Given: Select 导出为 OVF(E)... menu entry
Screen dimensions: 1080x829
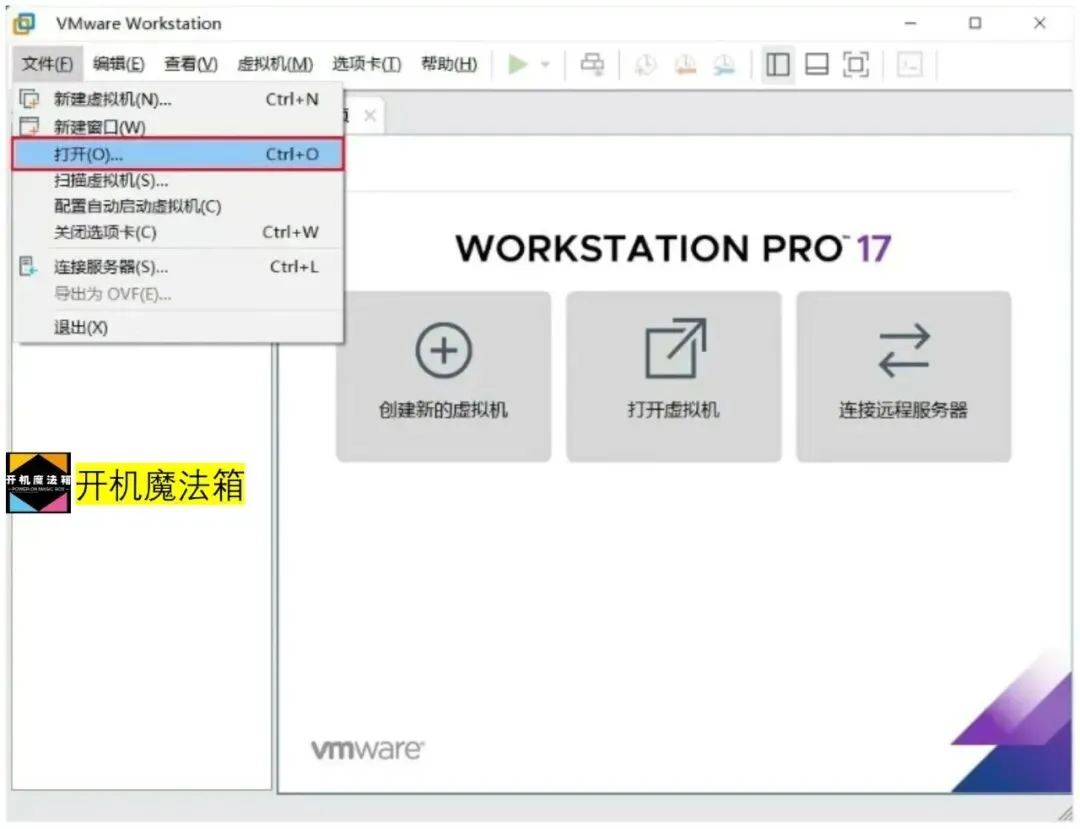Looking at the screenshot, I should [178, 294].
